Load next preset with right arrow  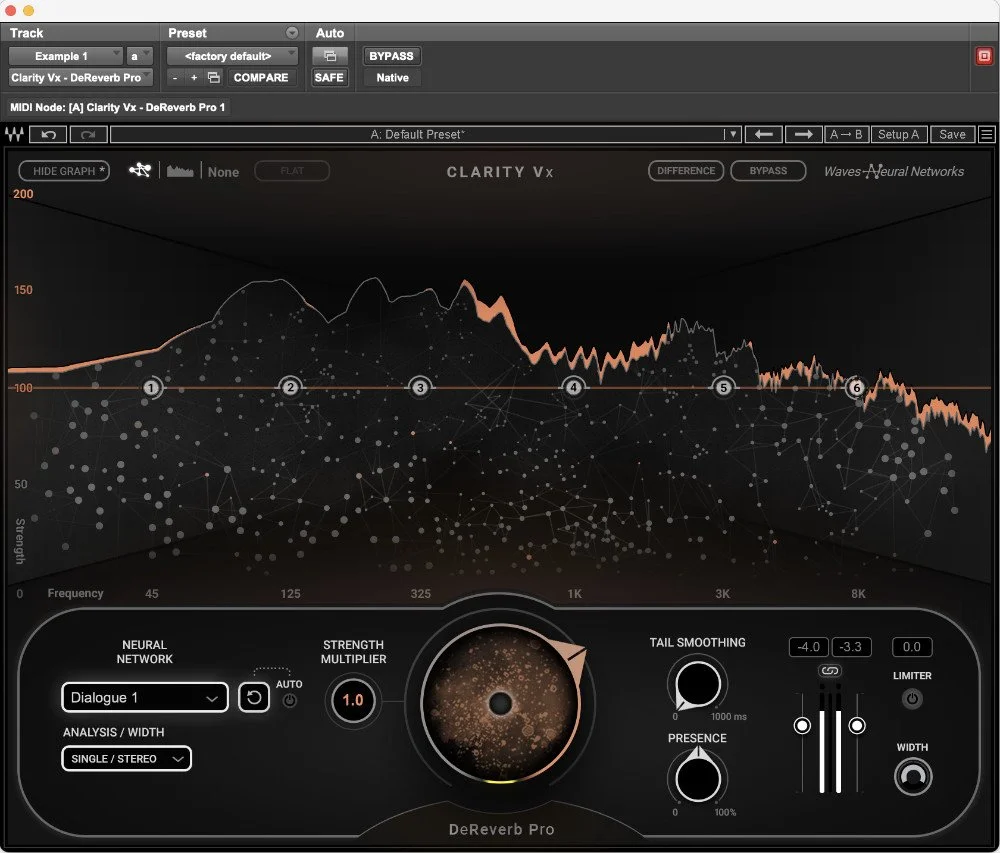coord(803,135)
